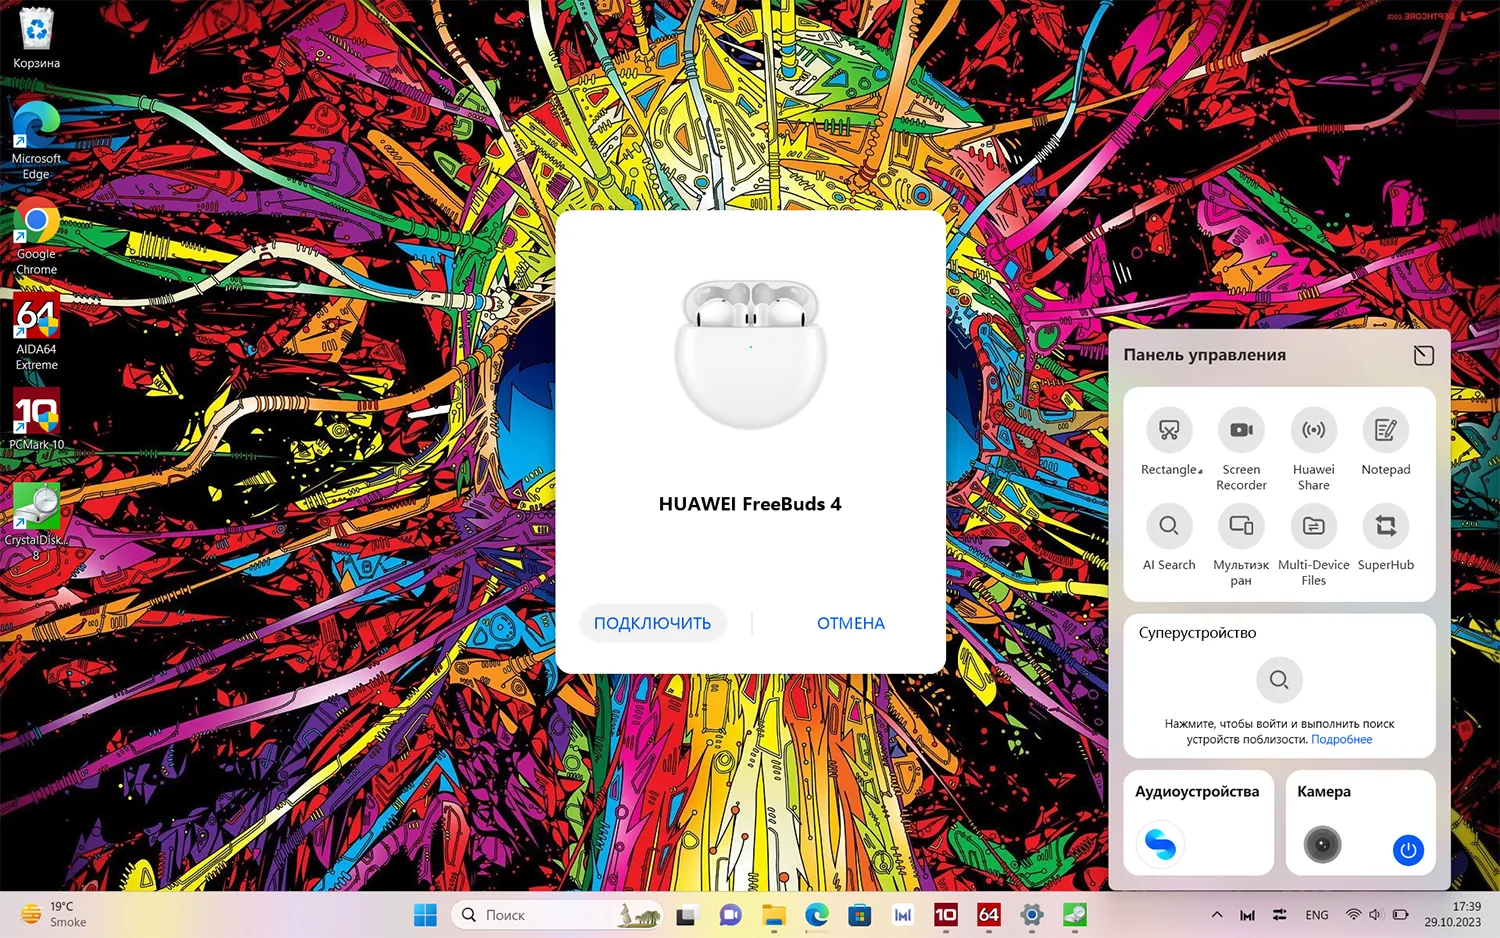
Task: Start the Screen Recorder
Action: (1241, 430)
